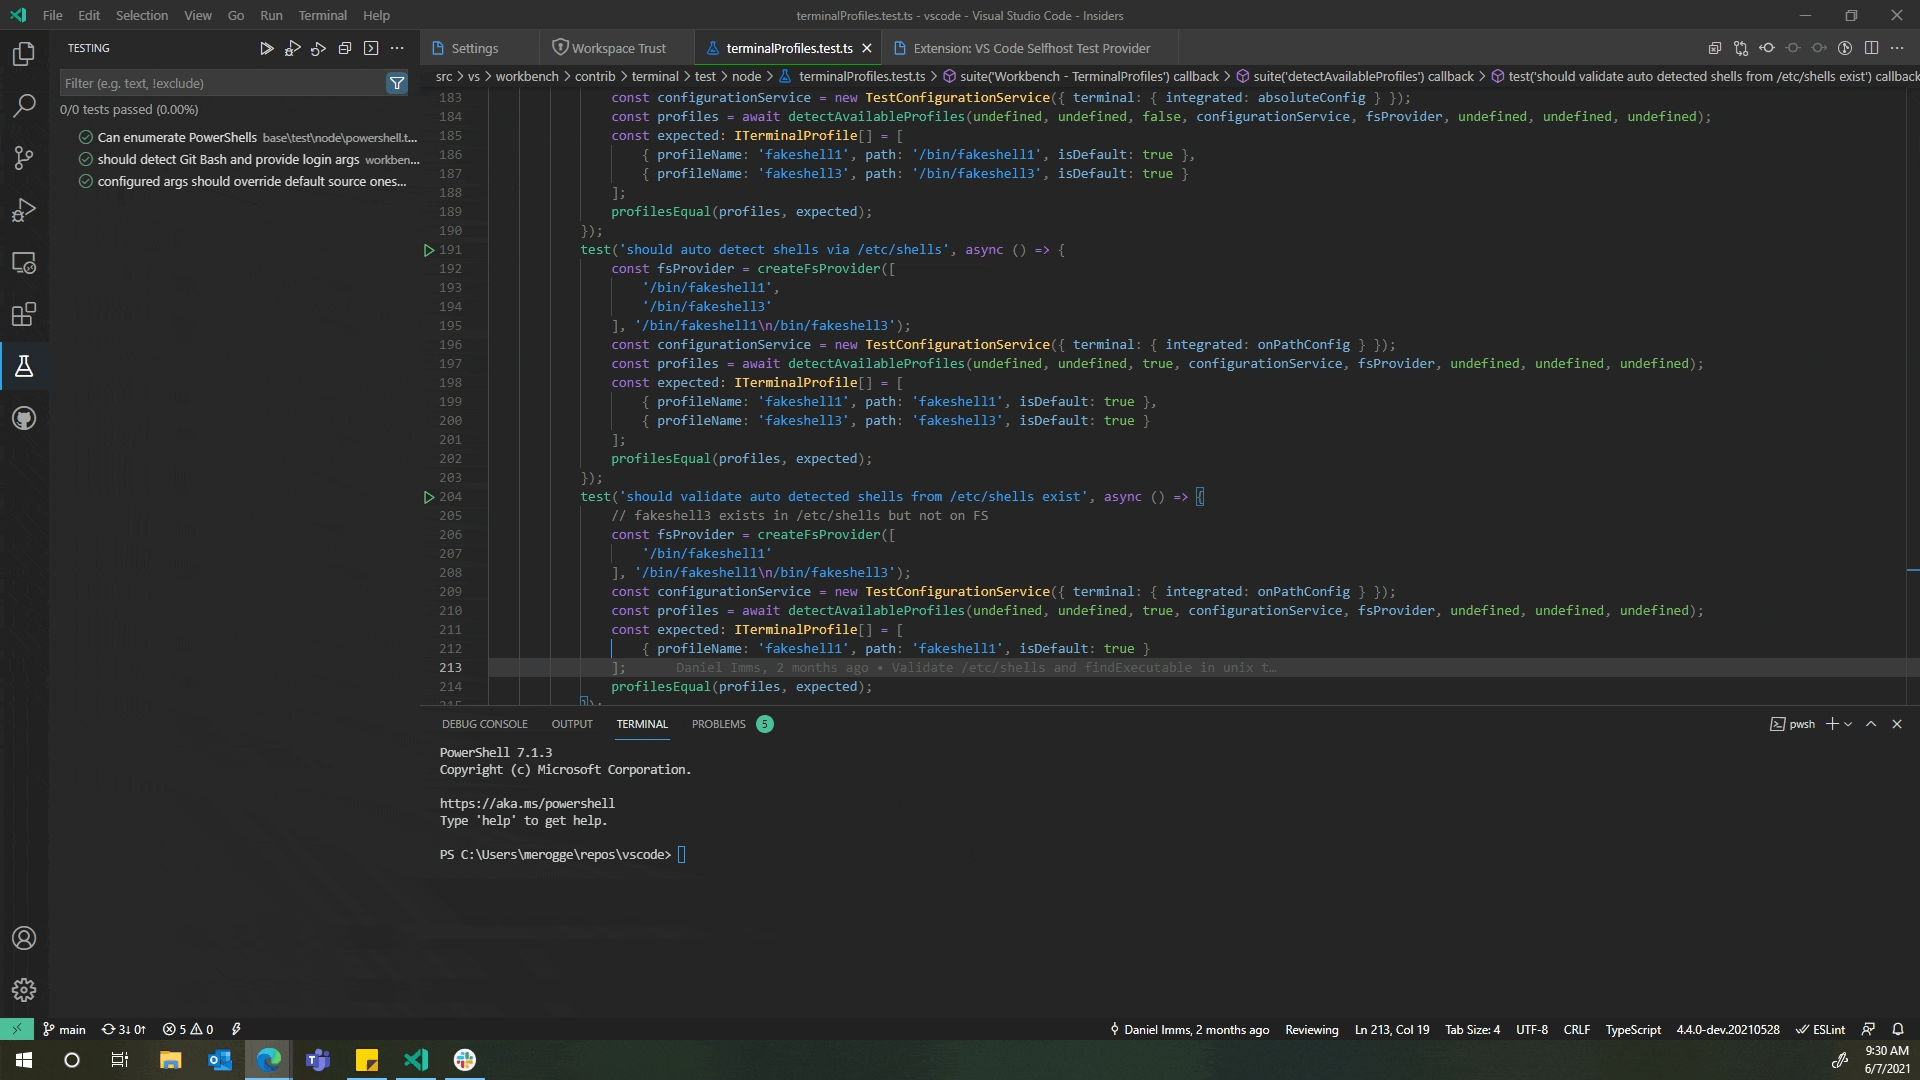1920x1080 pixels.
Task: Click the Run All Tests button
Action: pos(266,48)
